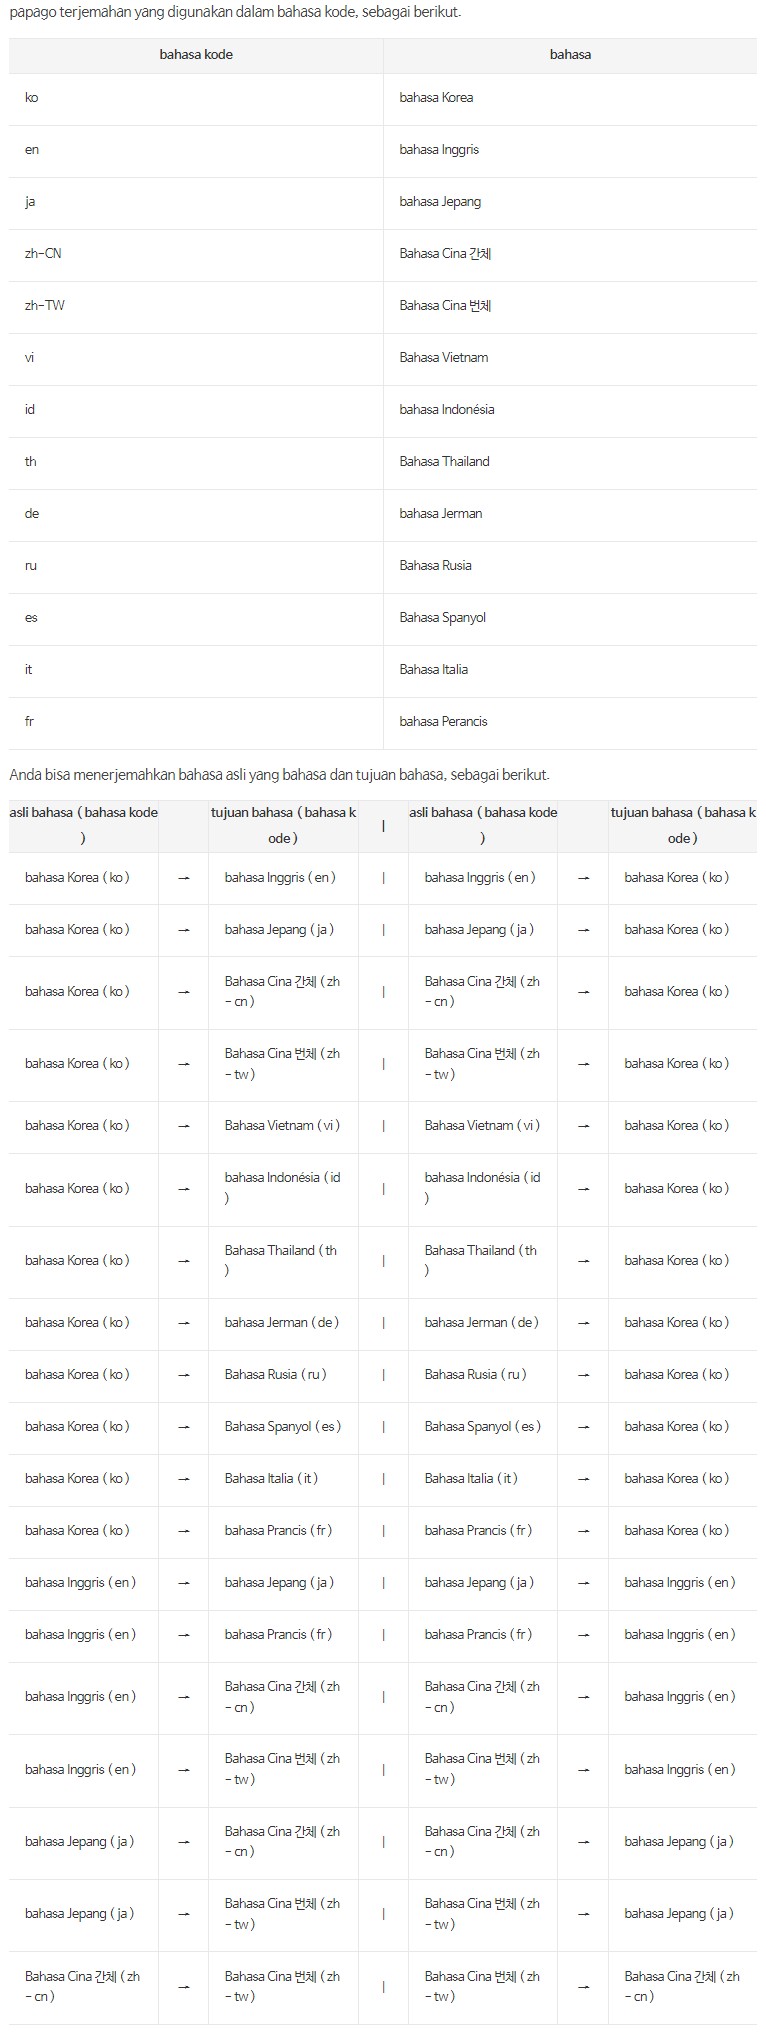This screenshot has width=766, height=2039.
Task: Click the arrow from bahasa Korea to Bahasa Thailand
Action: point(183,1261)
